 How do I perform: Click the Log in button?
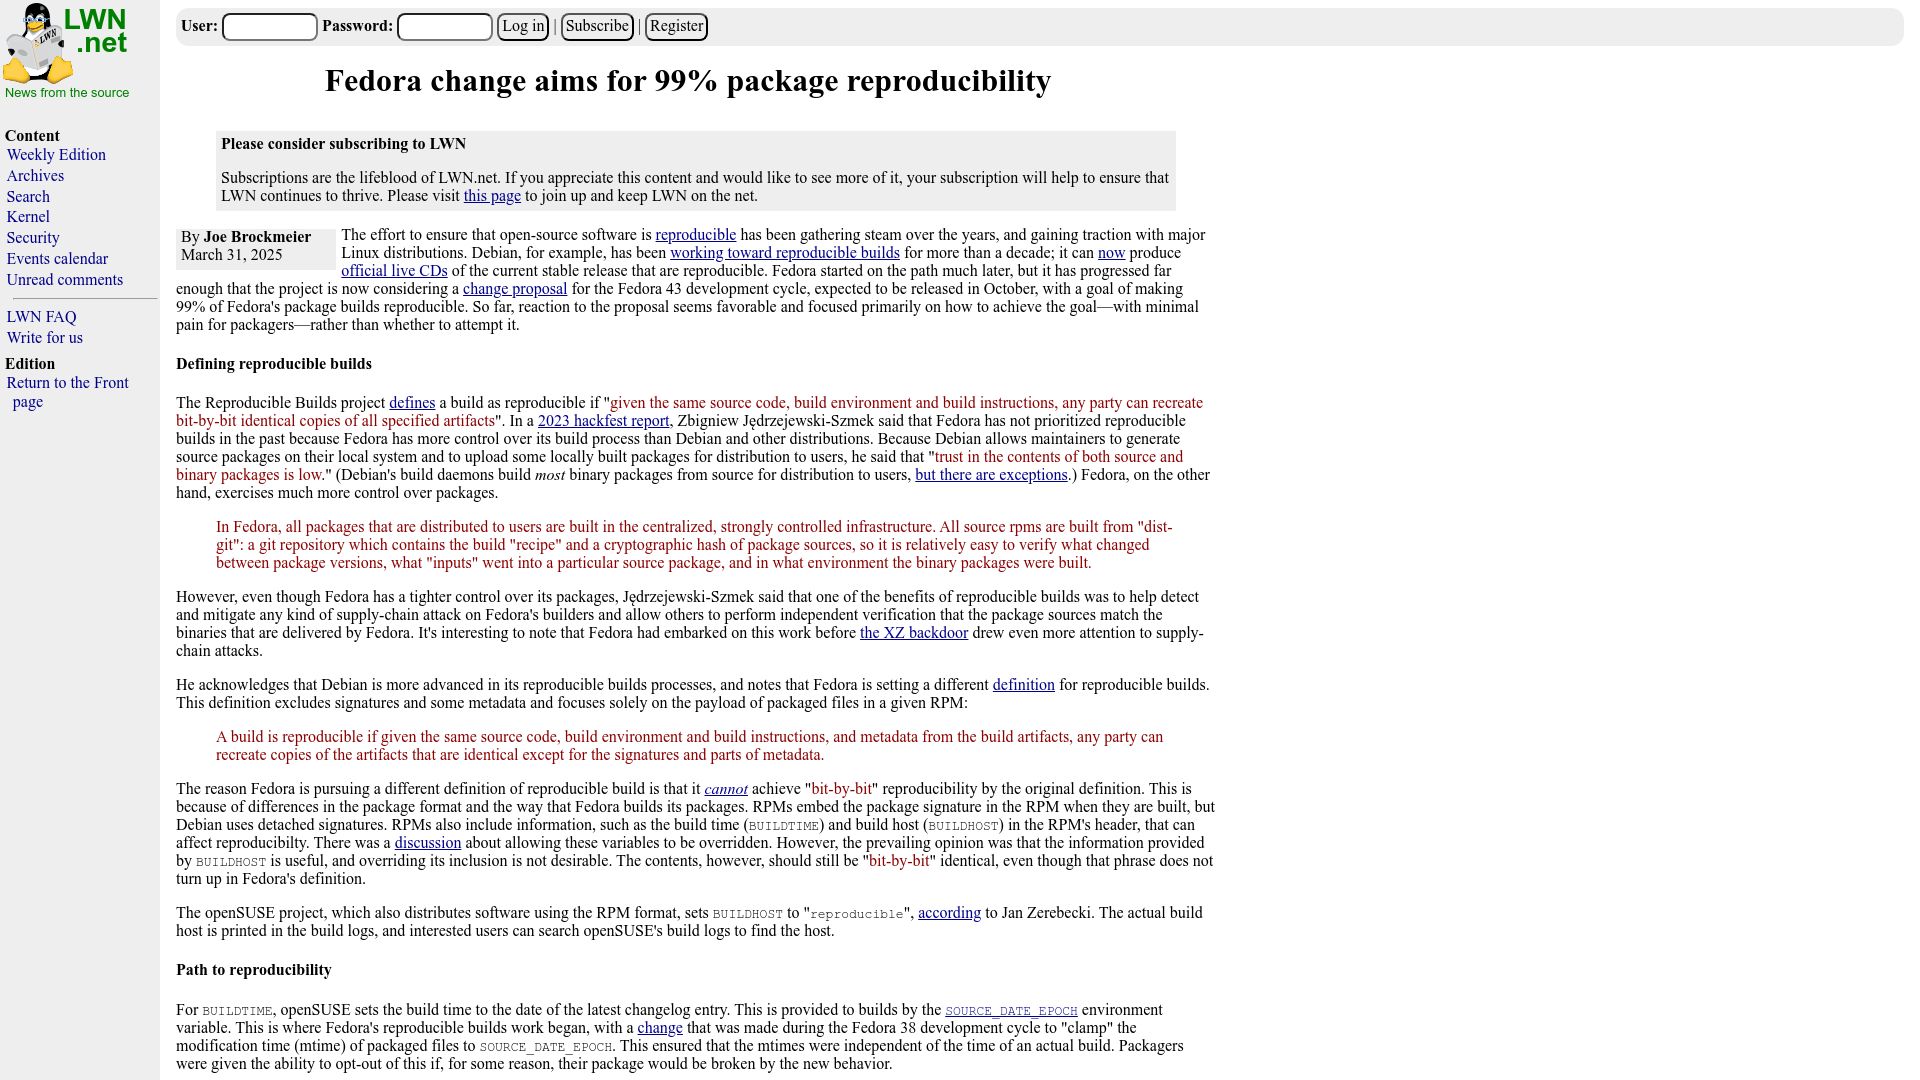coord(523,27)
